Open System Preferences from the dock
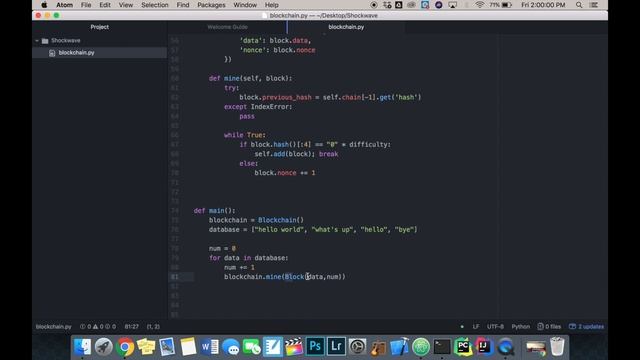The image size is (640, 360). click(358, 347)
